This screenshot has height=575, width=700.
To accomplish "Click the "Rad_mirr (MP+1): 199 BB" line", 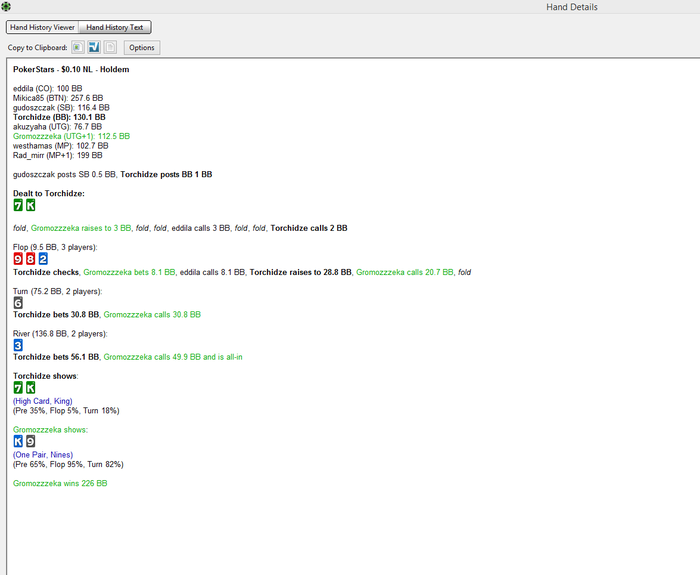I will coord(58,155).
